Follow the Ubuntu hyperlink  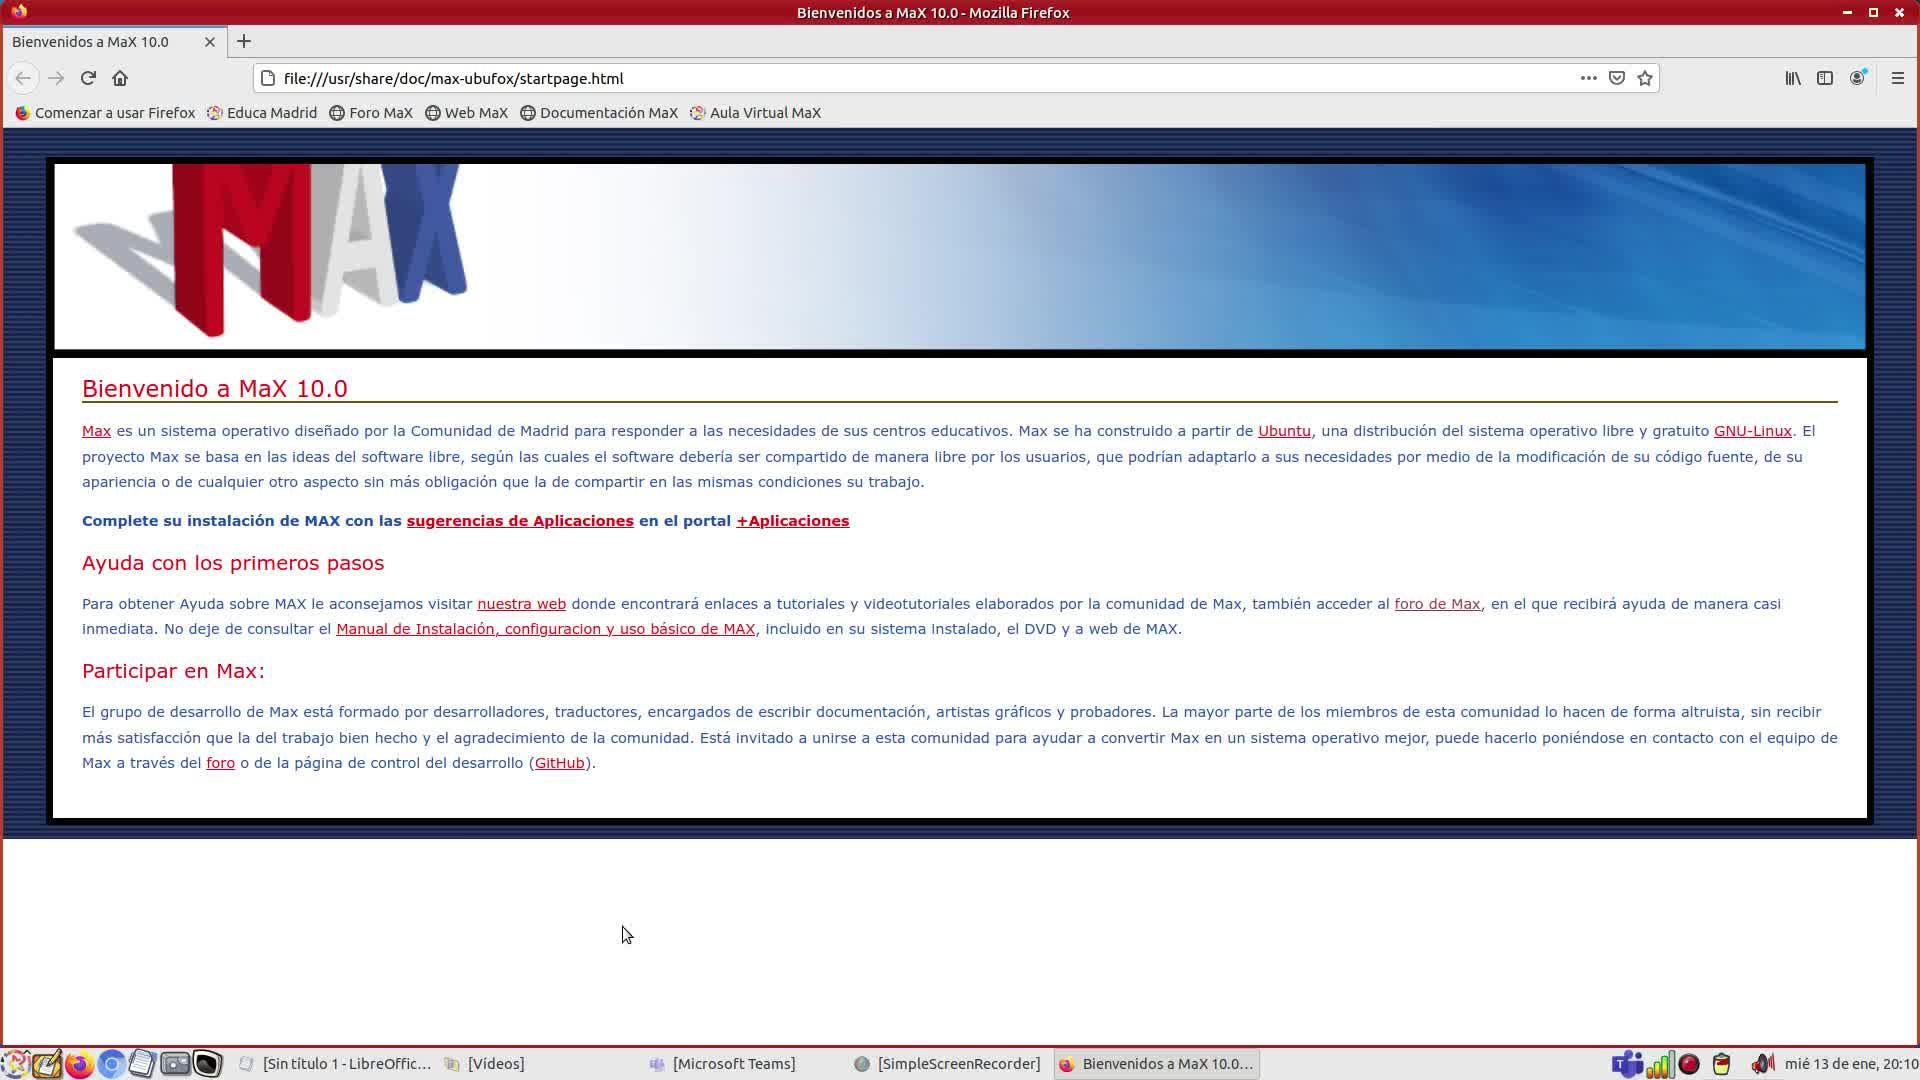point(1284,431)
